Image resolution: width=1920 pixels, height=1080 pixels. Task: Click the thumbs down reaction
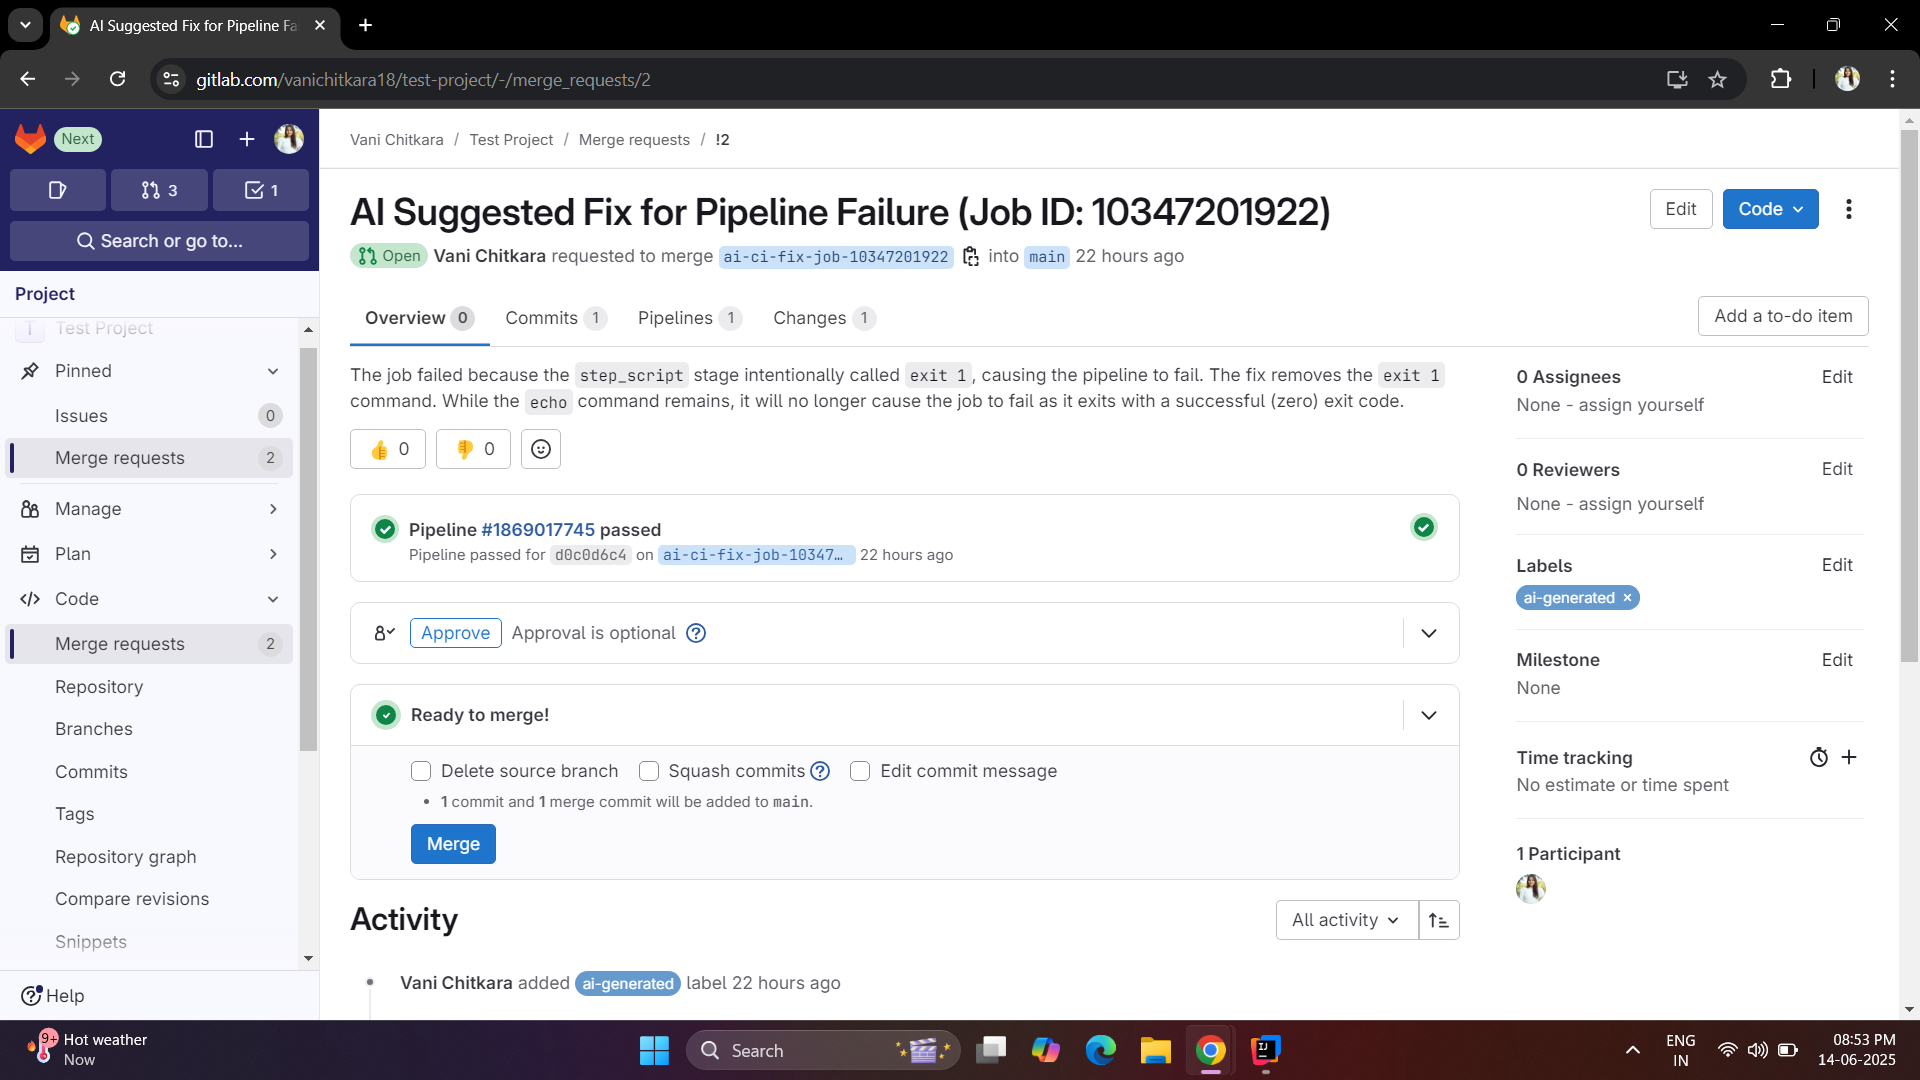473,449
